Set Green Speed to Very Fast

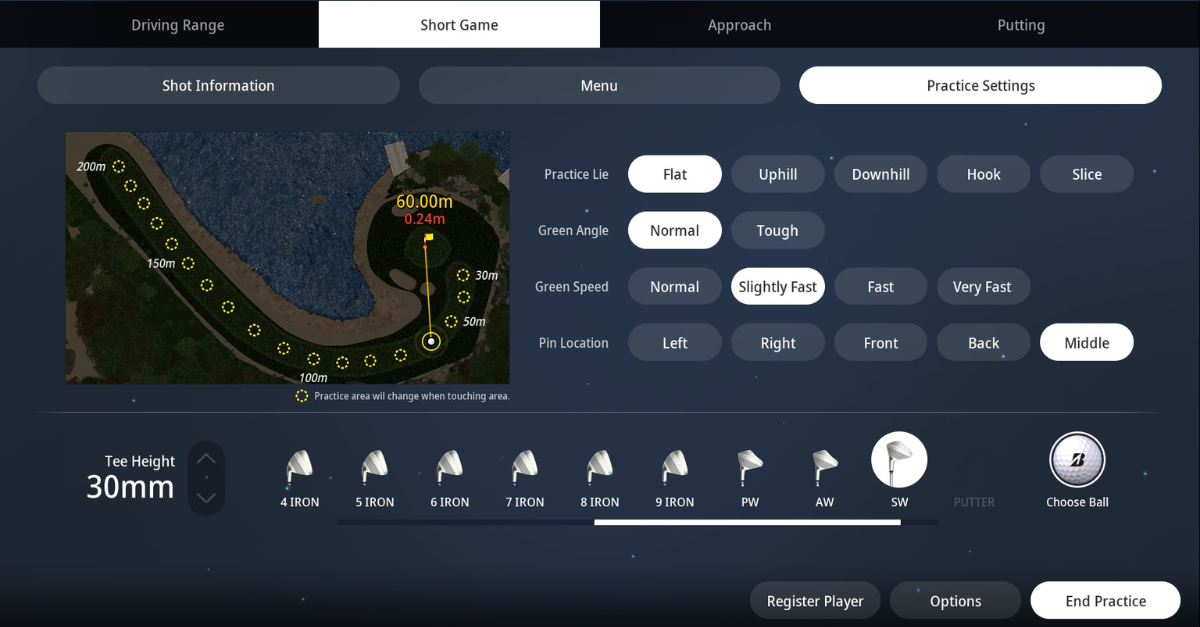[983, 286]
